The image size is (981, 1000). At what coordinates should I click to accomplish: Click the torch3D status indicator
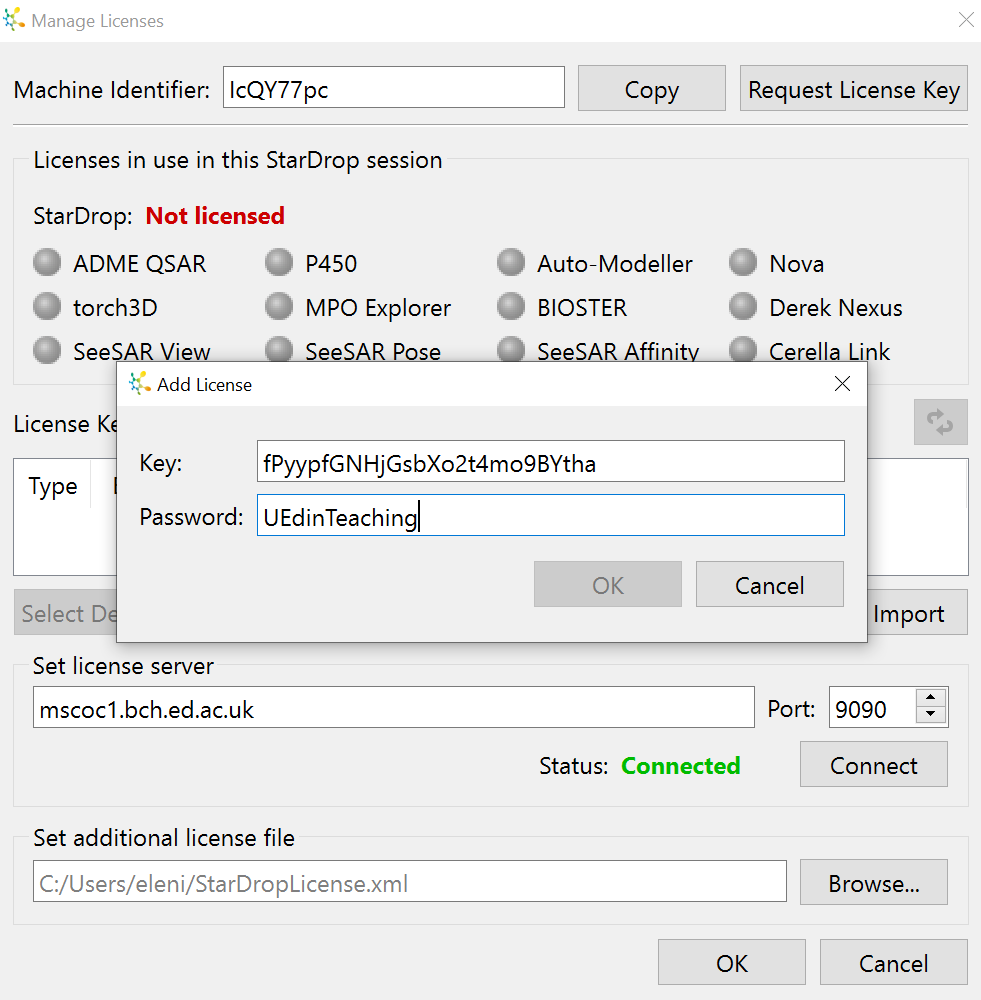[x=47, y=306]
